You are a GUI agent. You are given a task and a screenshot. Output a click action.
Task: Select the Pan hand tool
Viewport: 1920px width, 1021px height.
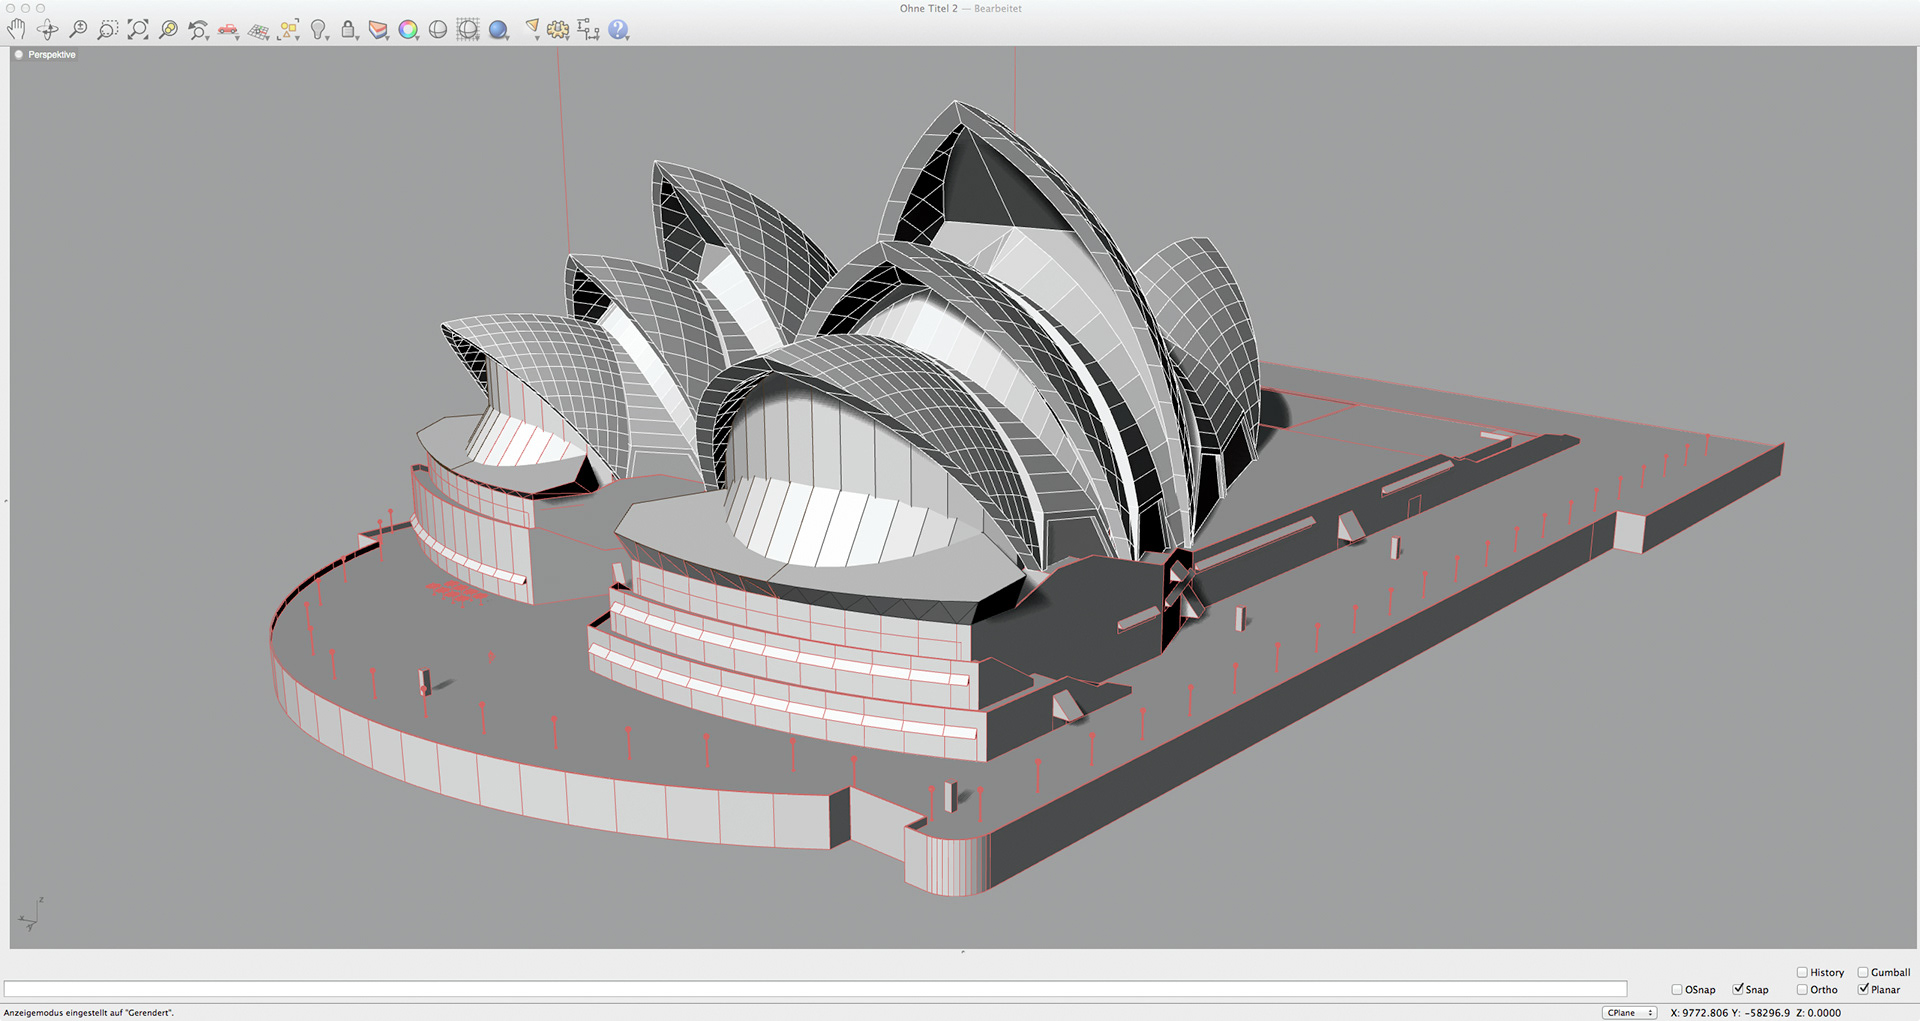pyautogui.click(x=17, y=30)
